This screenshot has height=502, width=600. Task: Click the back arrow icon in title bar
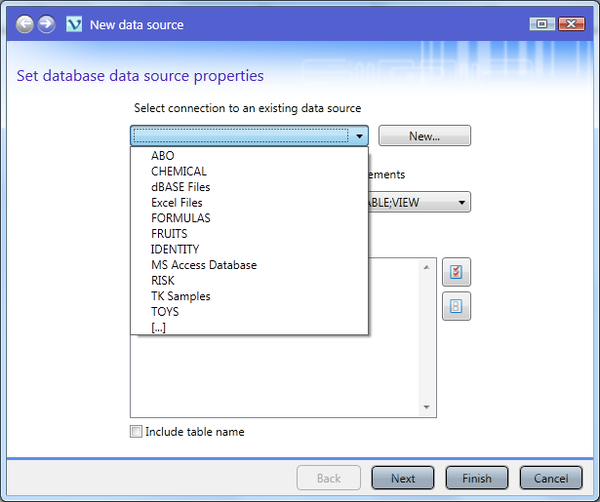[x=24, y=23]
